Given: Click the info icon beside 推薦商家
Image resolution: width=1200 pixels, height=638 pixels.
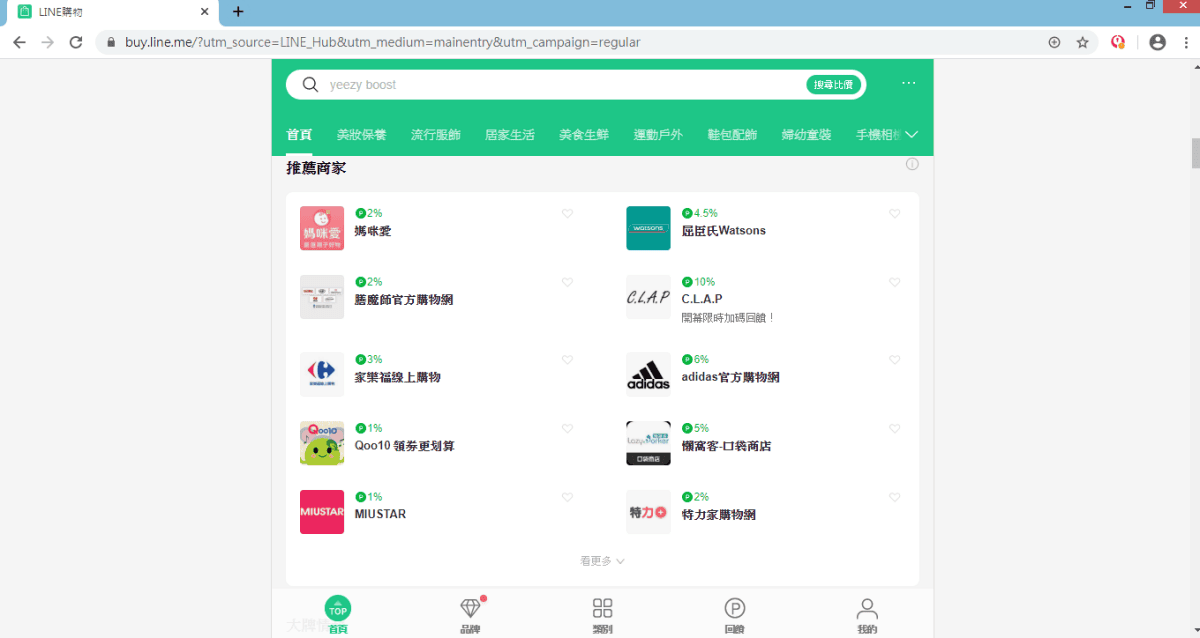Looking at the screenshot, I should click(912, 164).
